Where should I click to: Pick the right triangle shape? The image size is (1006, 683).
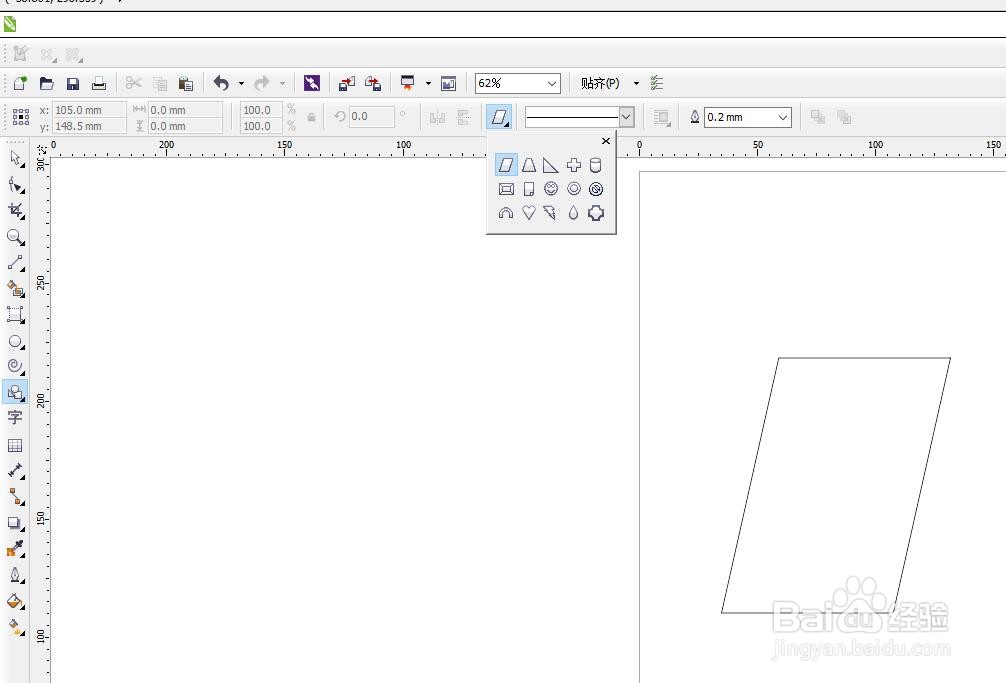pos(550,165)
